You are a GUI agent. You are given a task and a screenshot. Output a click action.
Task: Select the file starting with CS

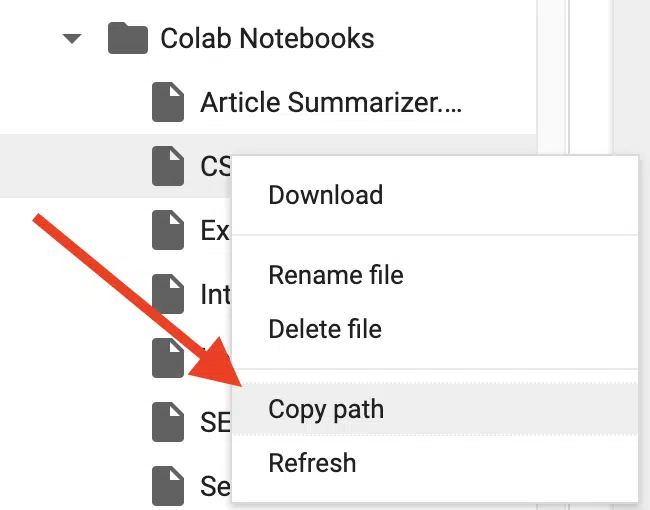tap(216, 166)
